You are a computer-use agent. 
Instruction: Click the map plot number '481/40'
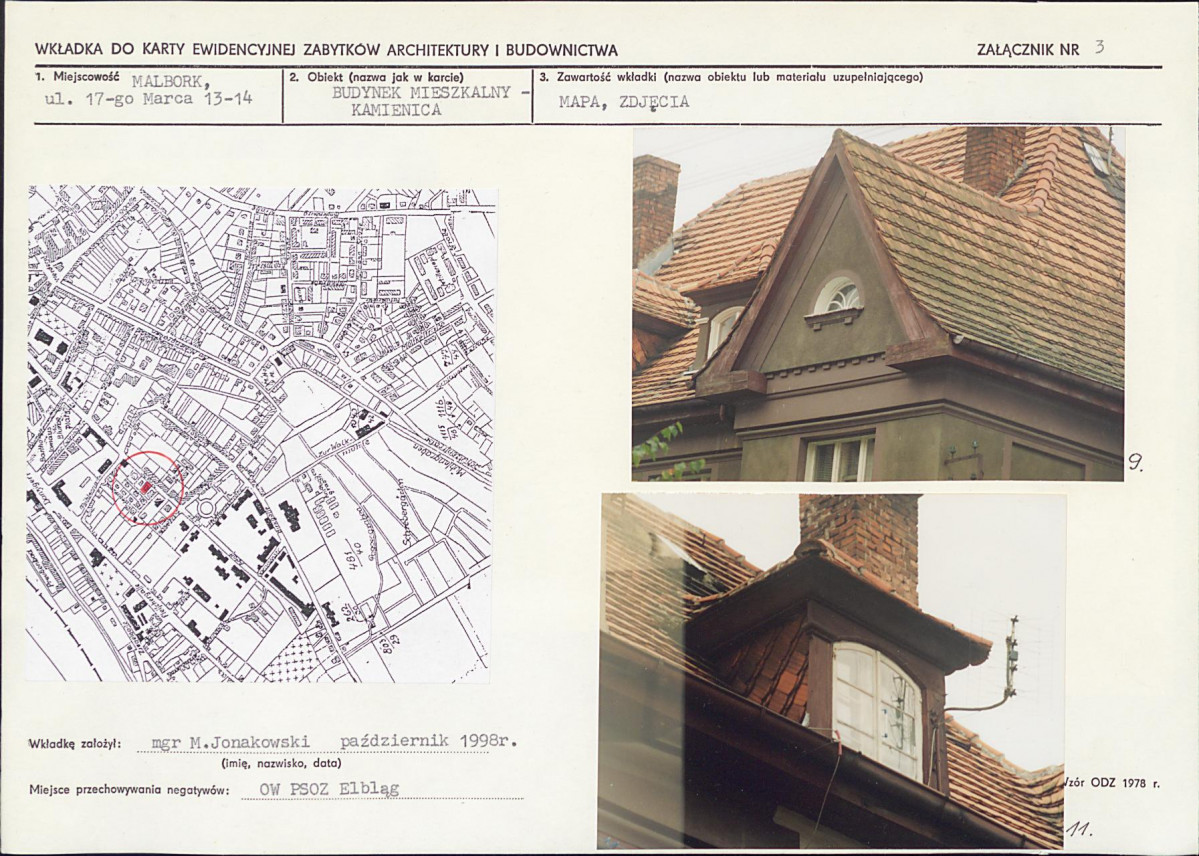tap(353, 555)
